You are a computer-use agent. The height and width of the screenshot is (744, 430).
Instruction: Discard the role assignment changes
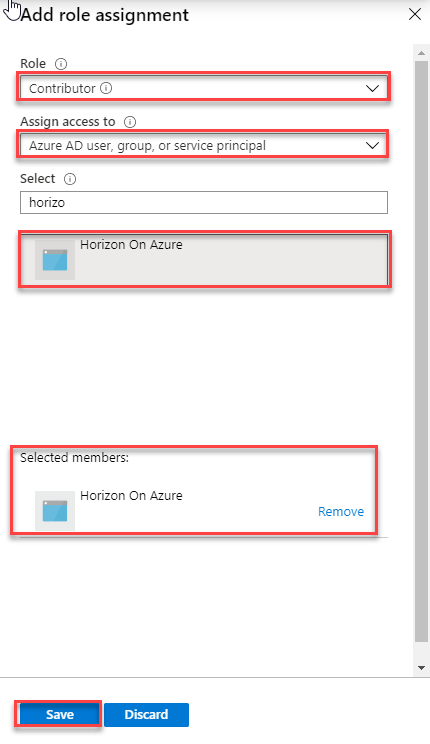click(x=146, y=715)
